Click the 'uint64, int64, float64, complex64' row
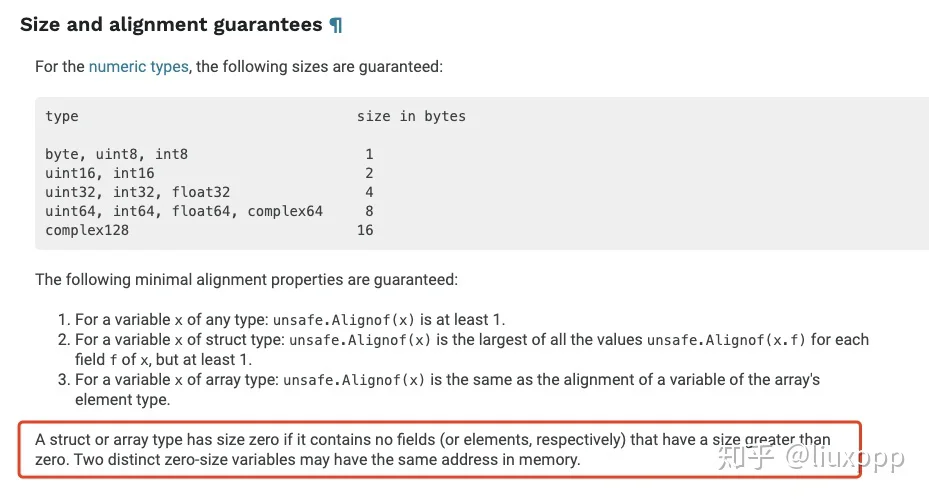 pos(209,211)
